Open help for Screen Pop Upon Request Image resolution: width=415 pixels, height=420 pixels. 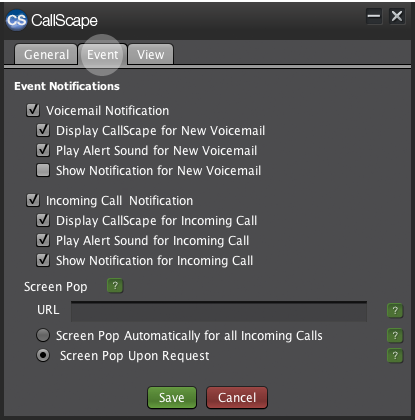click(x=395, y=355)
